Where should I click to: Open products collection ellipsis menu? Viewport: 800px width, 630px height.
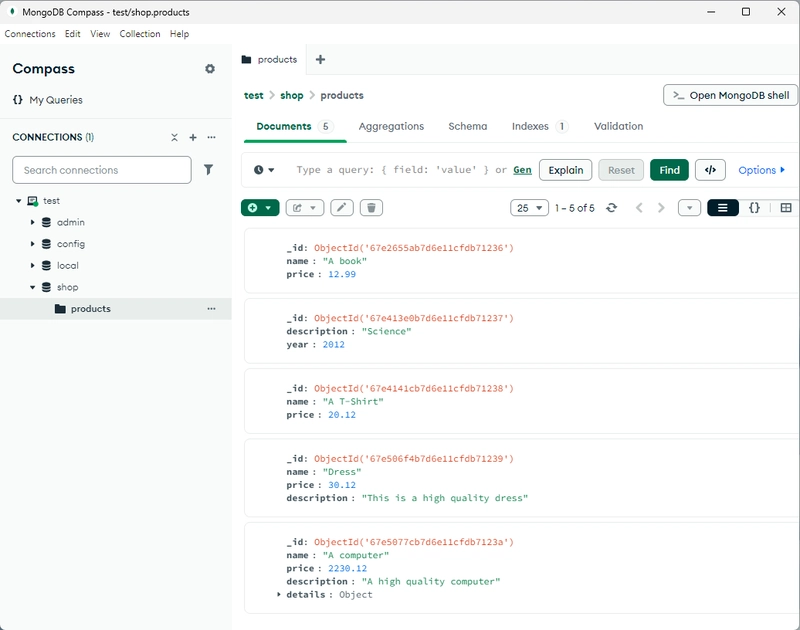(211, 309)
